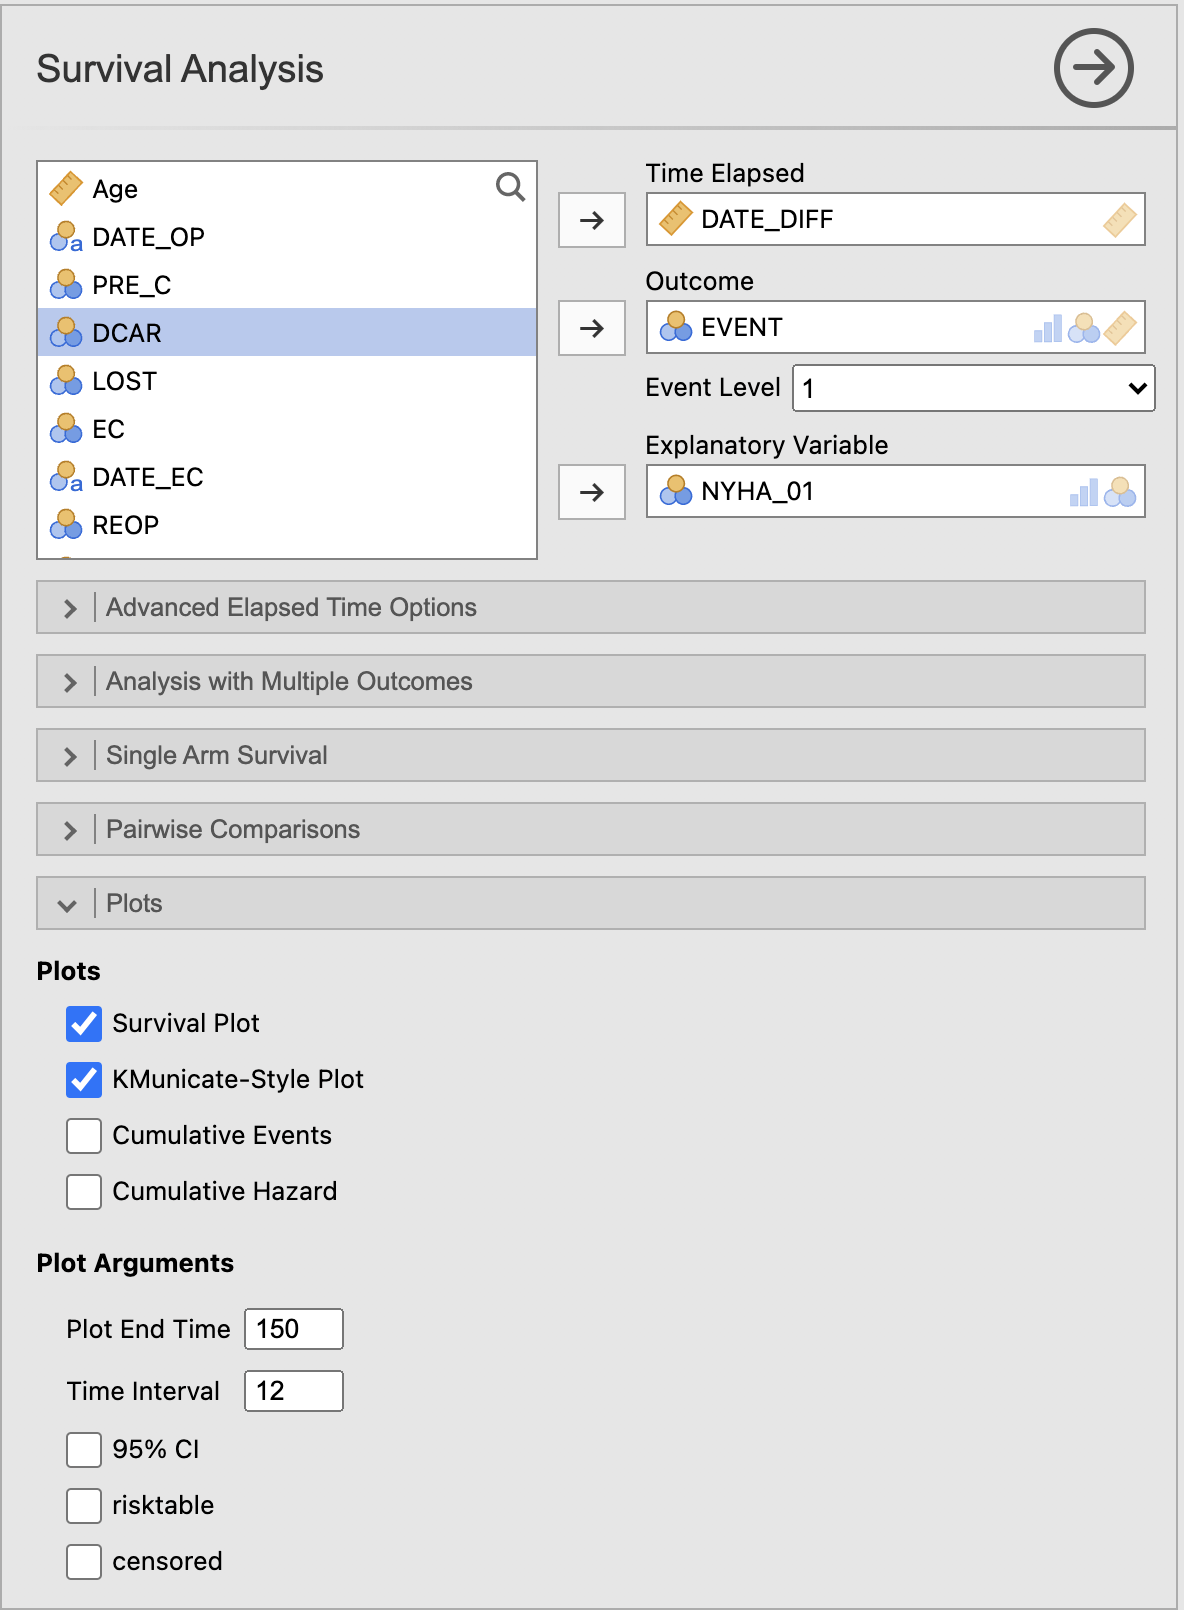Click arrow button to assign Time Elapsed
The height and width of the screenshot is (1610, 1184).
(592, 220)
